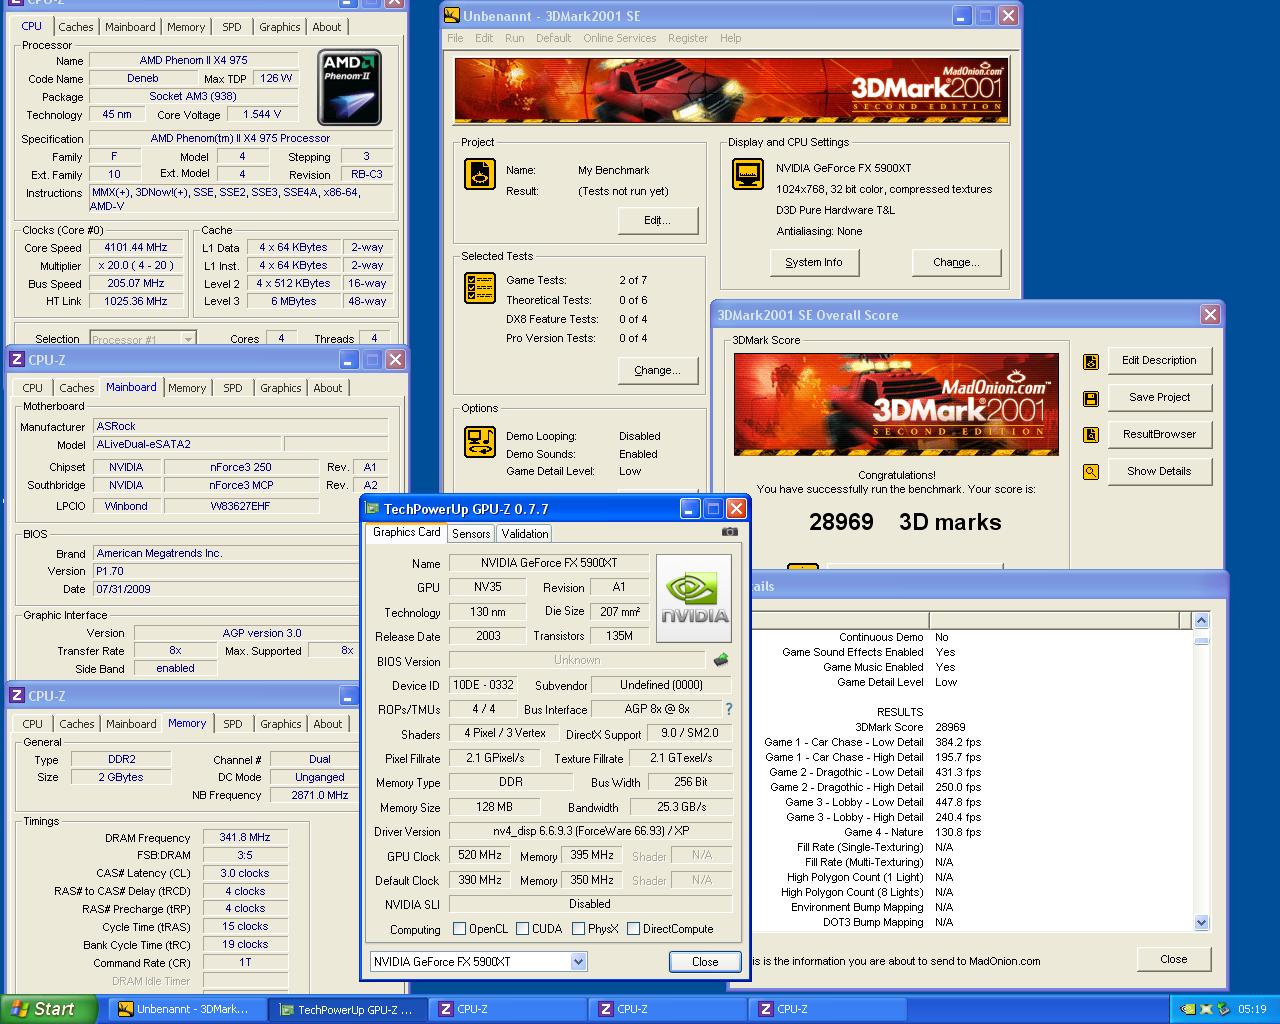Select Caches tab in top CPU-Z window
Viewport: 1280px width, 1024px height.
coord(76,27)
